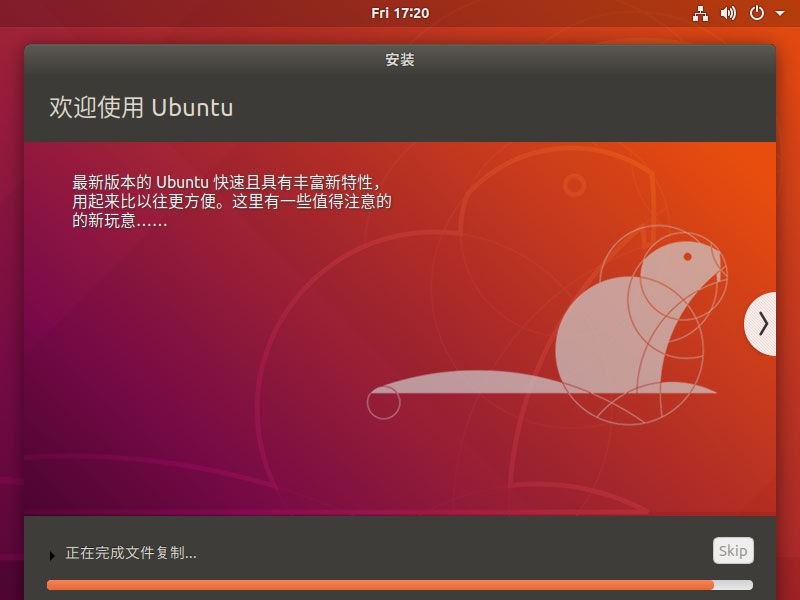Screen dimensions: 800x600
Task: Click the Ubuntu beaver mascot illustration
Action: tap(620, 320)
